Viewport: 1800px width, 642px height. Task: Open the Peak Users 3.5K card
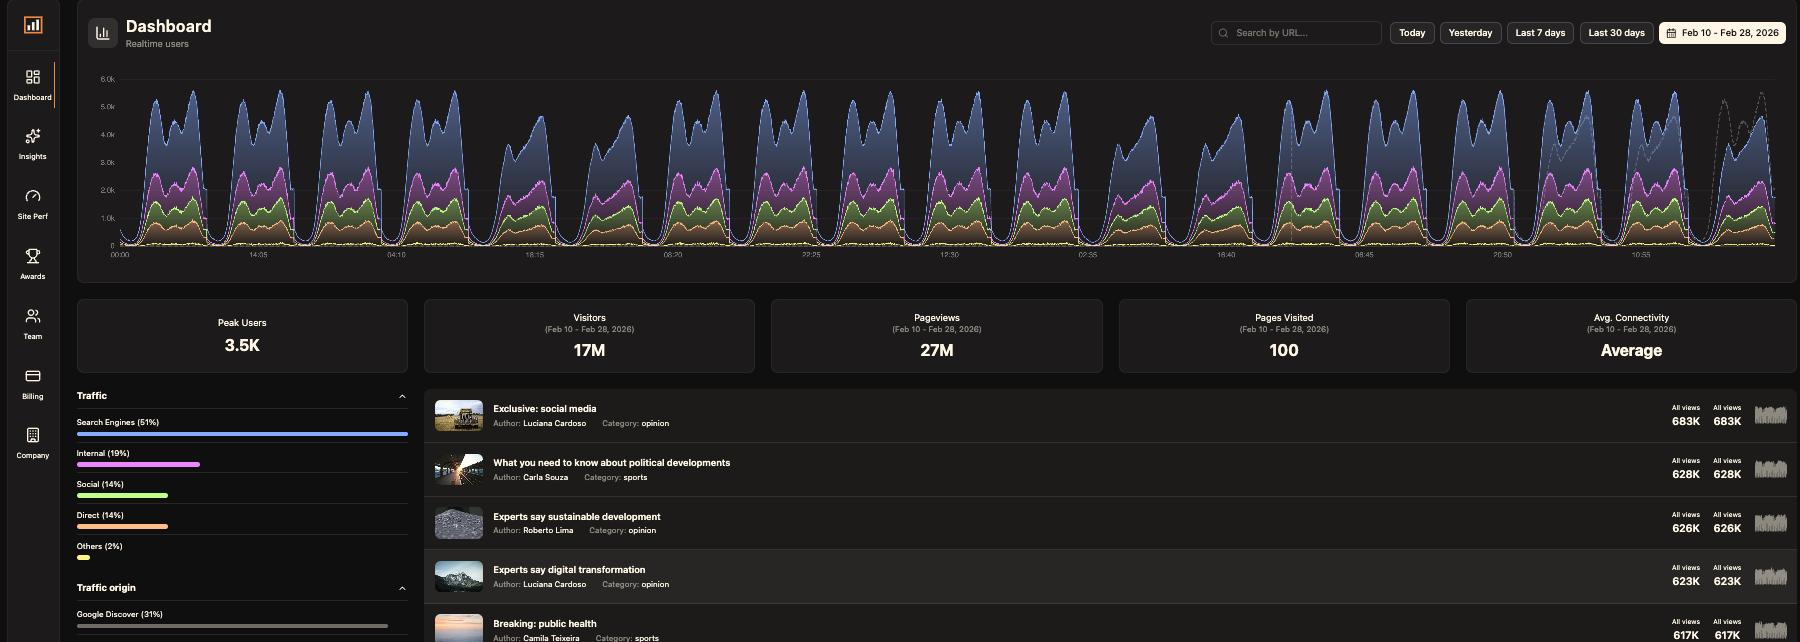[242, 336]
